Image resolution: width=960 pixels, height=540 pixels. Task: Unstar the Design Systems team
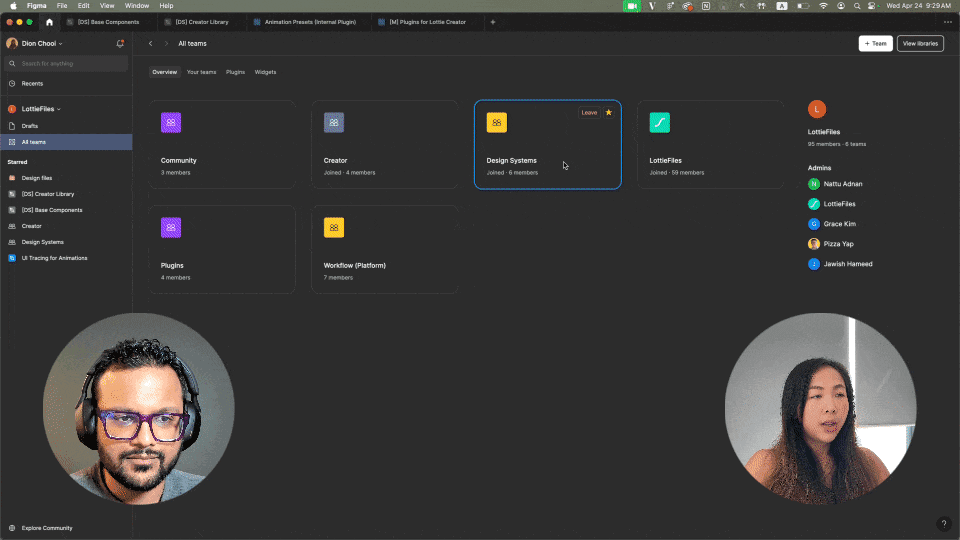point(609,113)
